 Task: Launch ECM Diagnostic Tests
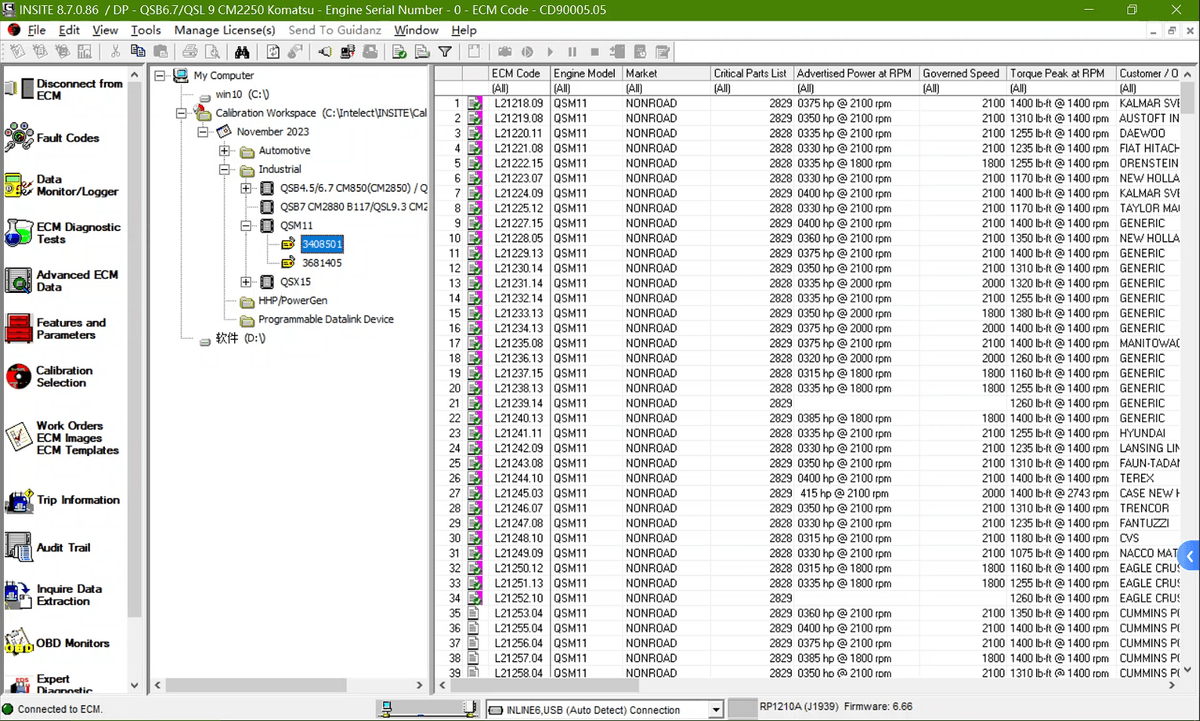[20, 233]
